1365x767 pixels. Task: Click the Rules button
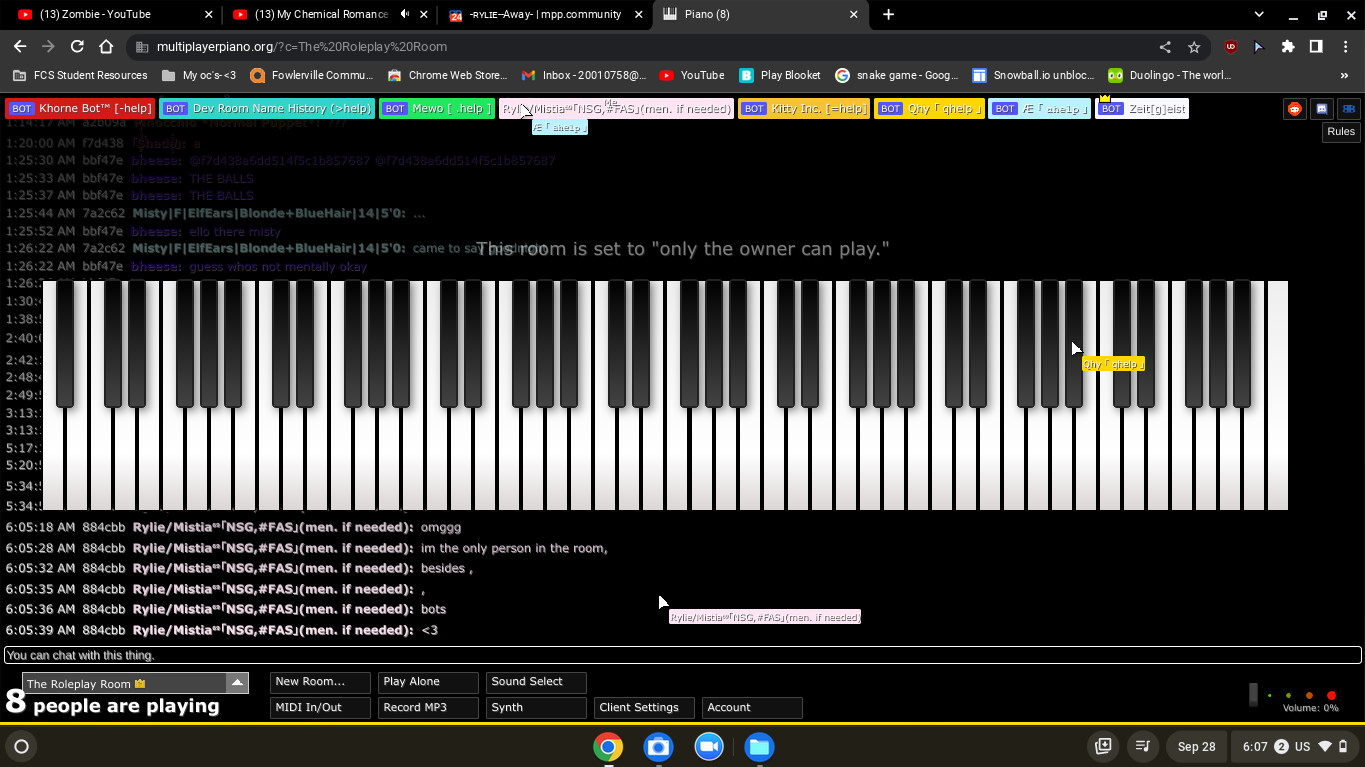point(1341,132)
